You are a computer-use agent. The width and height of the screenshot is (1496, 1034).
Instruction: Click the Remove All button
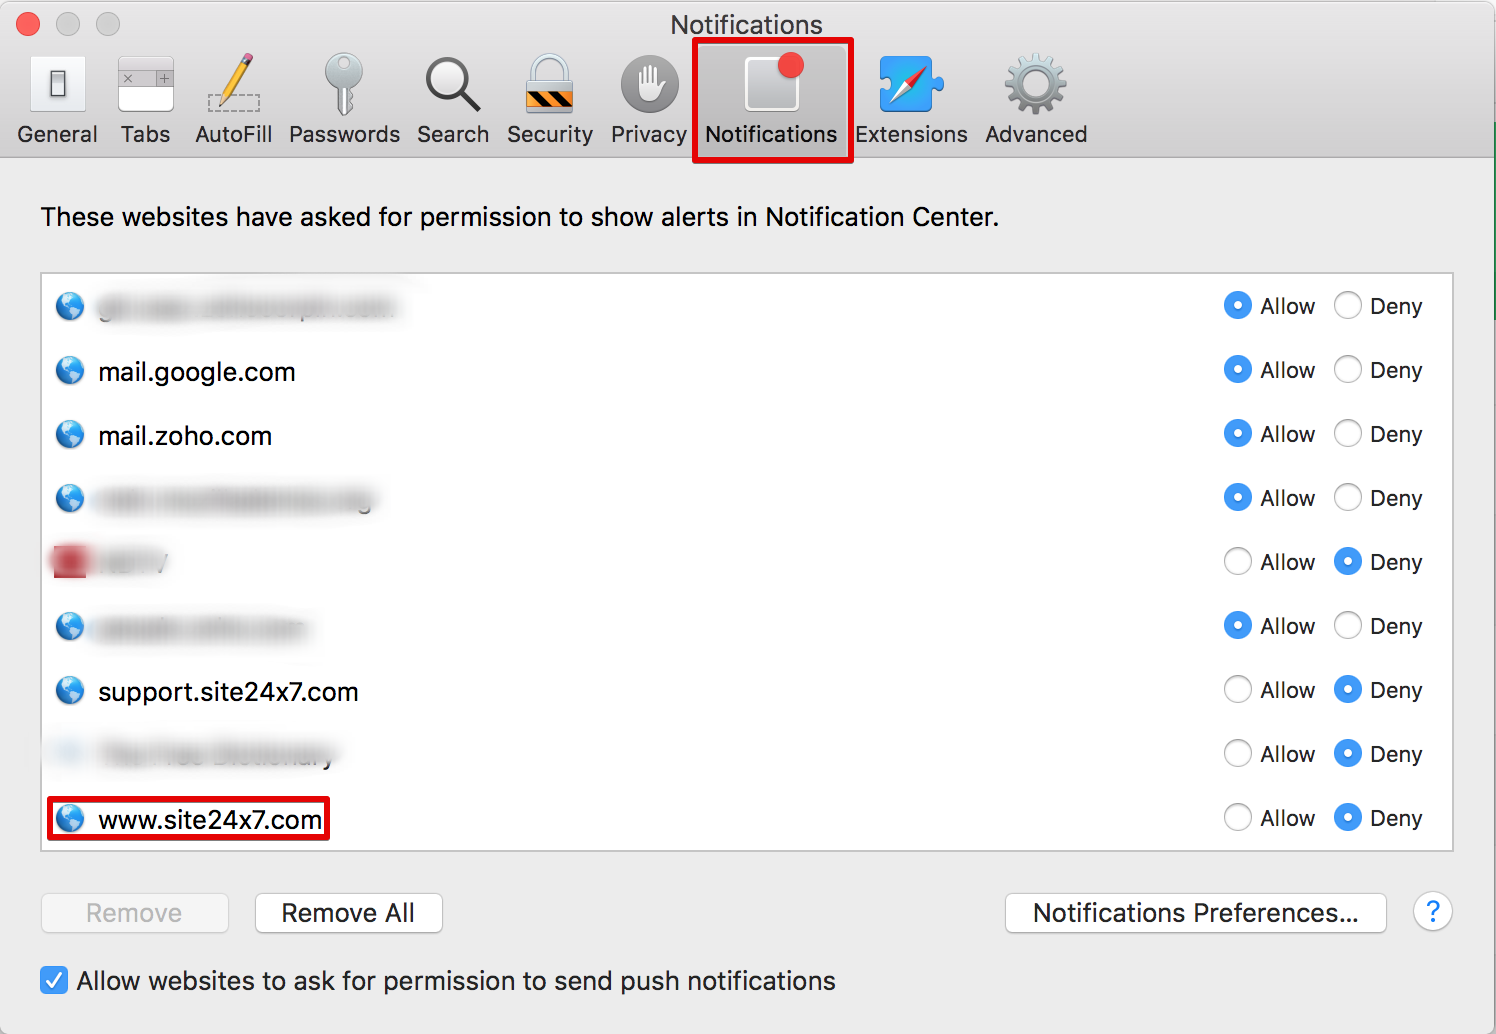(x=348, y=913)
